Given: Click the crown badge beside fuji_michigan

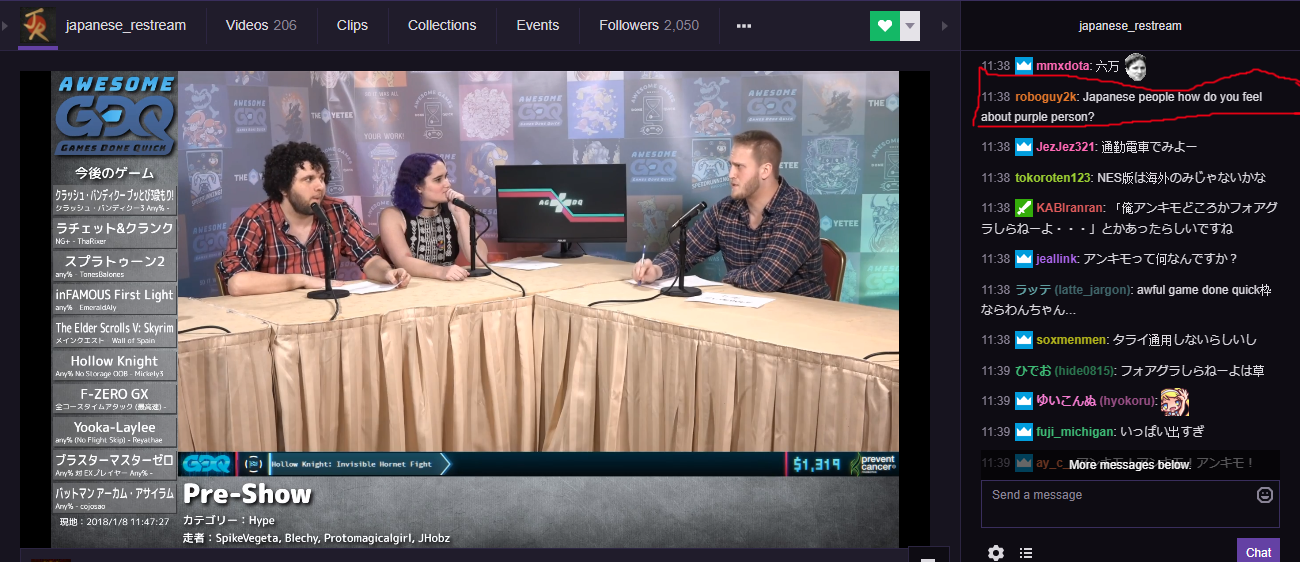Looking at the screenshot, I should (1024, 432).
